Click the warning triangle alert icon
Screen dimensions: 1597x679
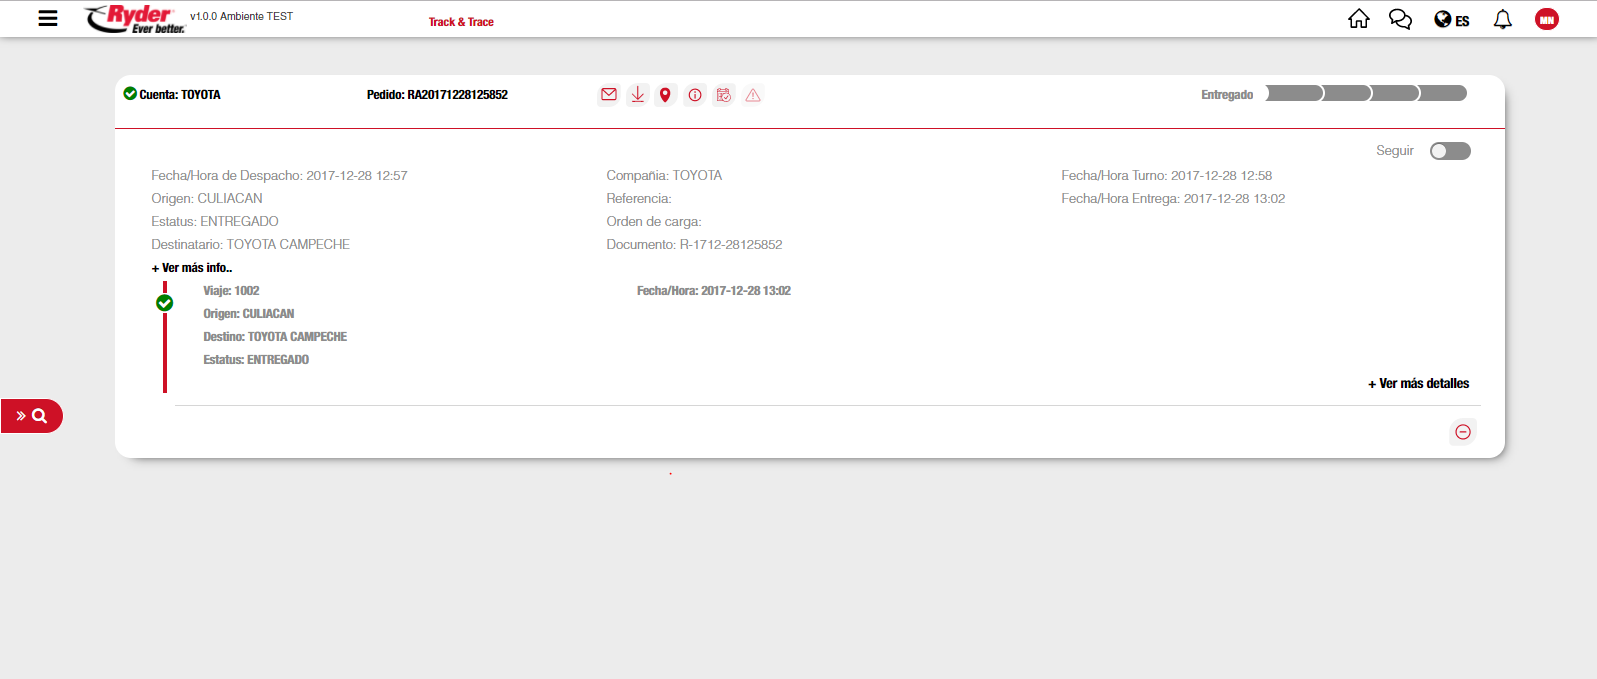click(753, 95)
